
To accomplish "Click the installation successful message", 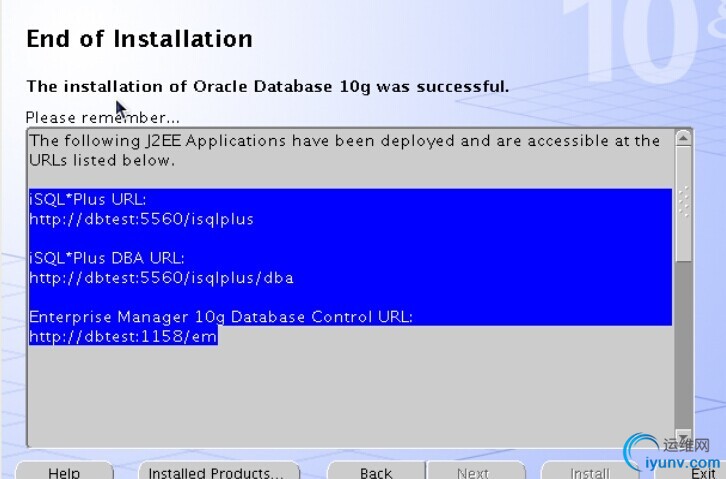I will click(x=268, y=87).
